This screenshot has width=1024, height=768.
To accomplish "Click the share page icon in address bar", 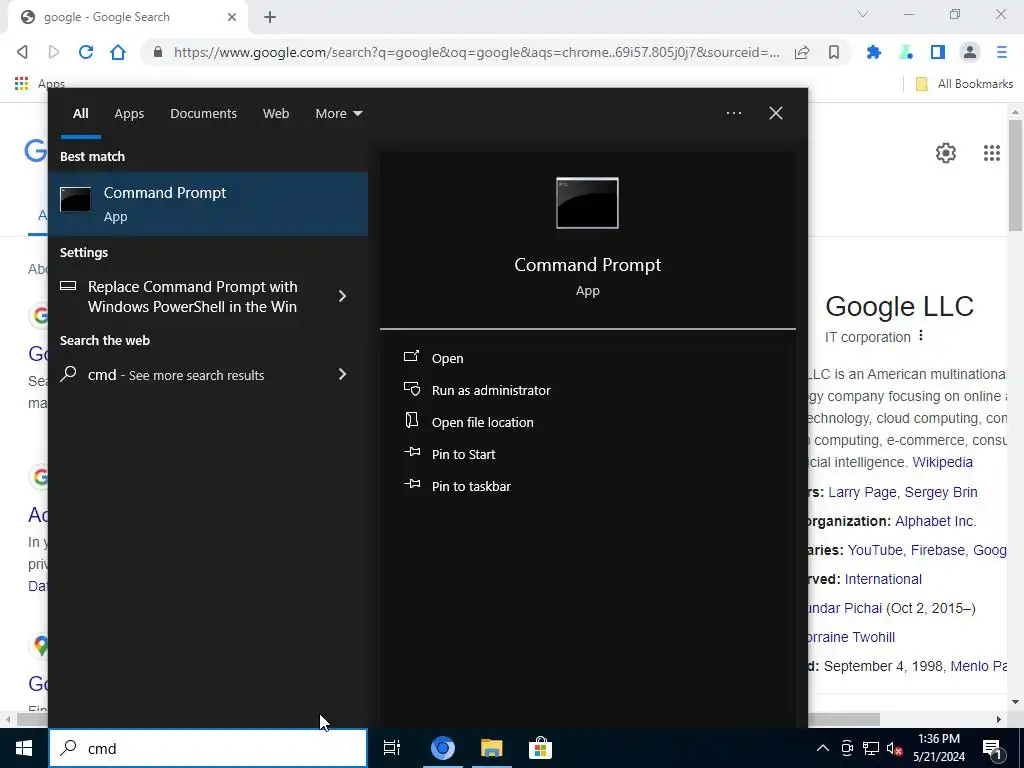I will (x=802, y=52).
